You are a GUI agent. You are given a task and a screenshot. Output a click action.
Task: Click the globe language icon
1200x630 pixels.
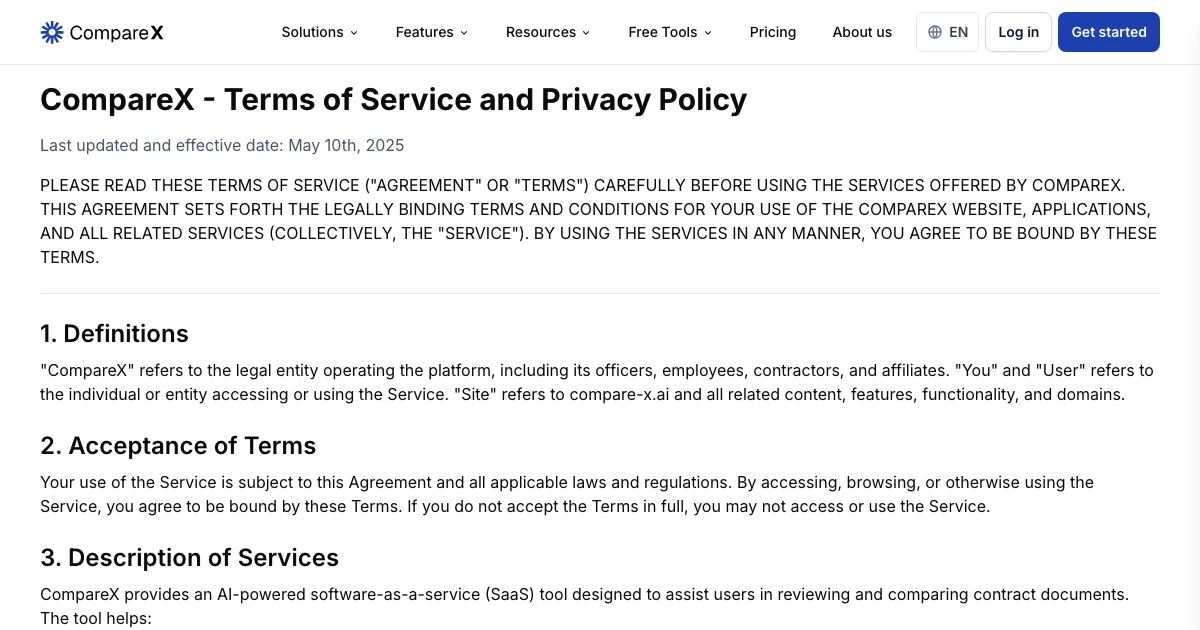(935, 32)
